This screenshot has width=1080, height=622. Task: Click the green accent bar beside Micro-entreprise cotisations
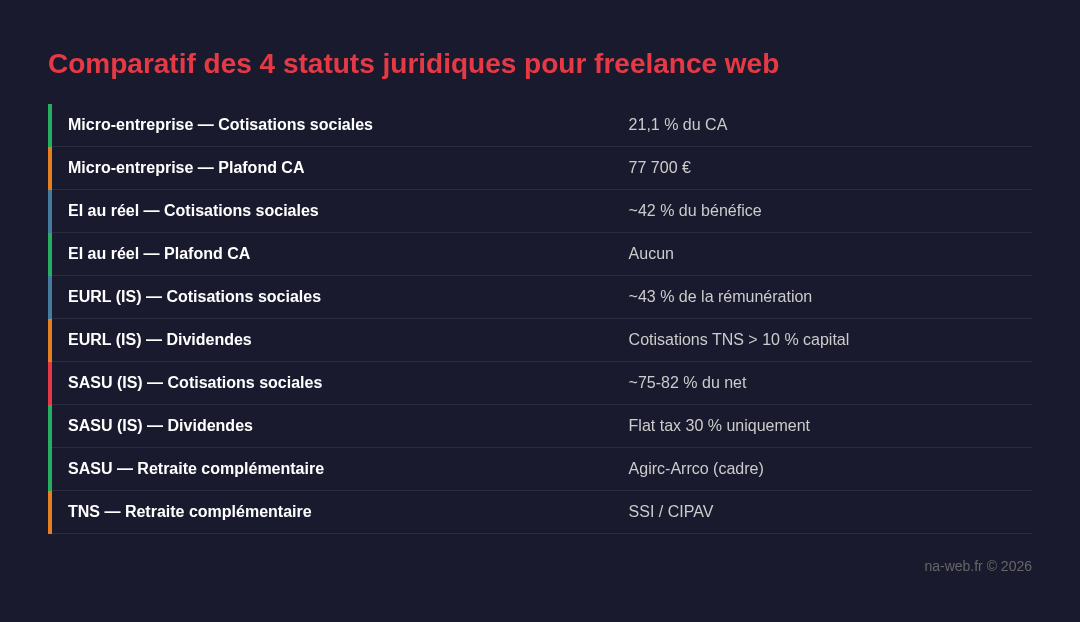coord(51,125)
